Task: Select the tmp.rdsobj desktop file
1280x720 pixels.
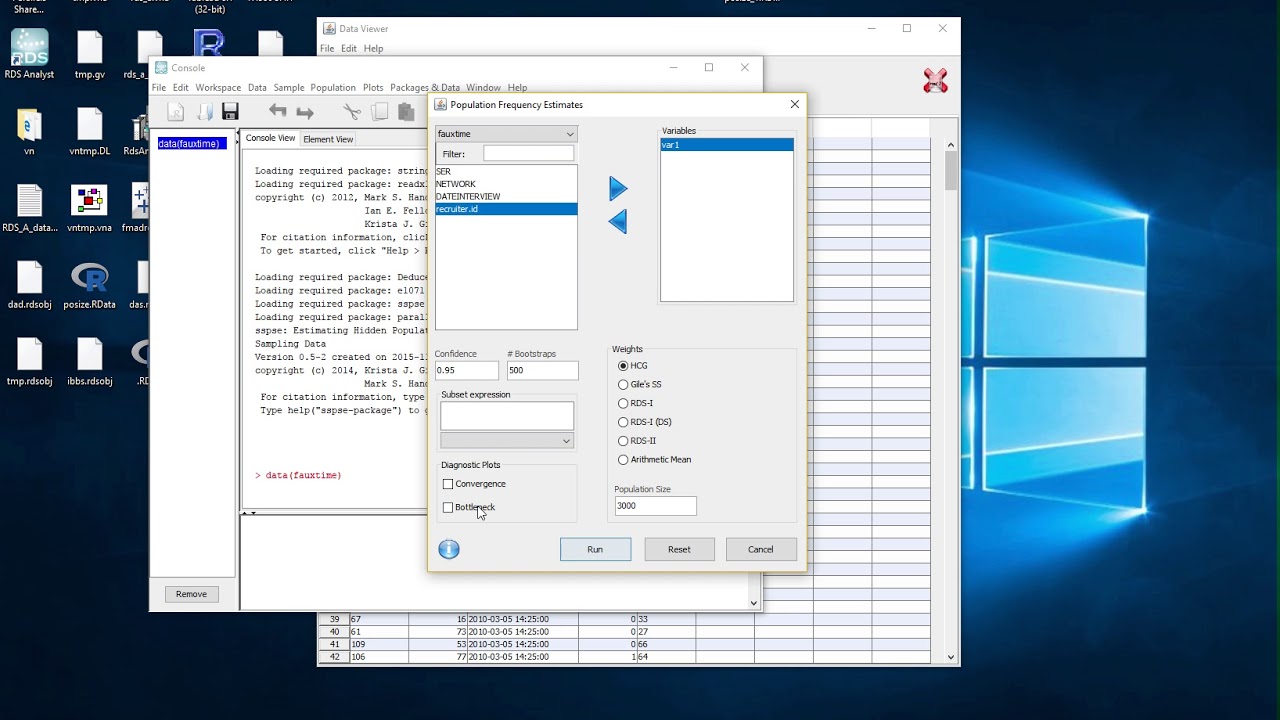Action: coord(29,361)
